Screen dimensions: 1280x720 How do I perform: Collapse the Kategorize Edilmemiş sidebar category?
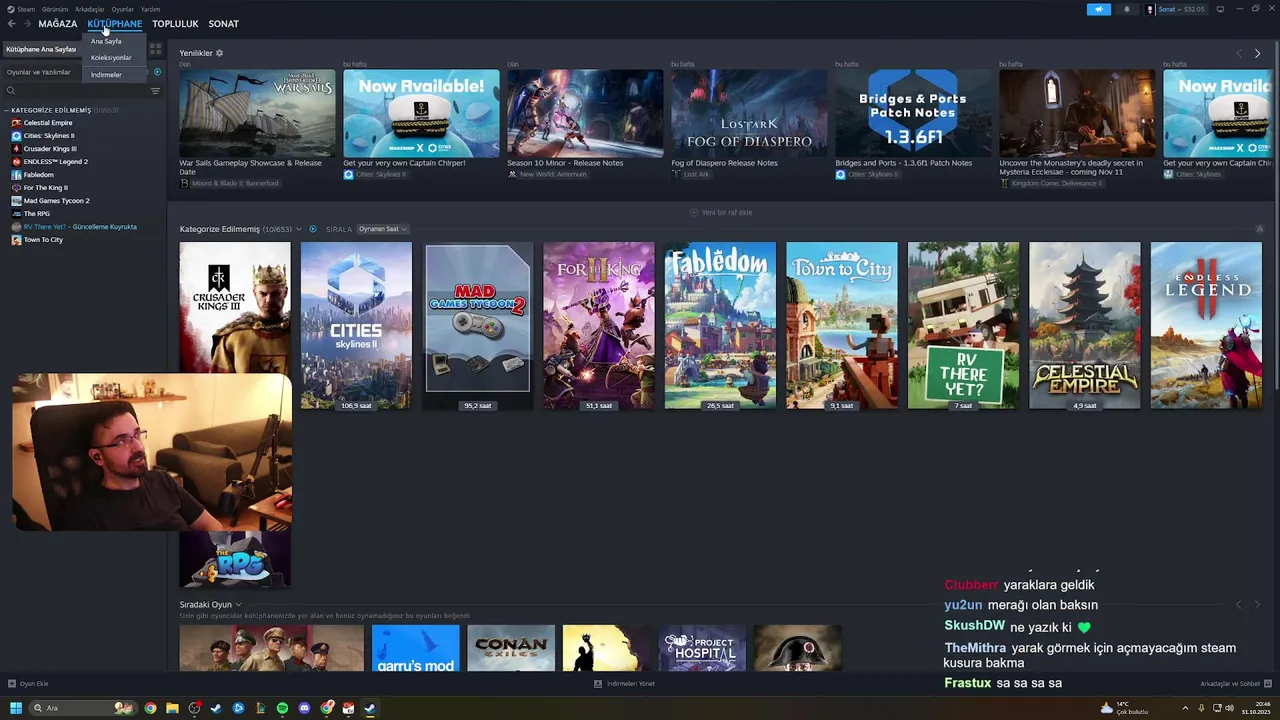coord(6,110)
